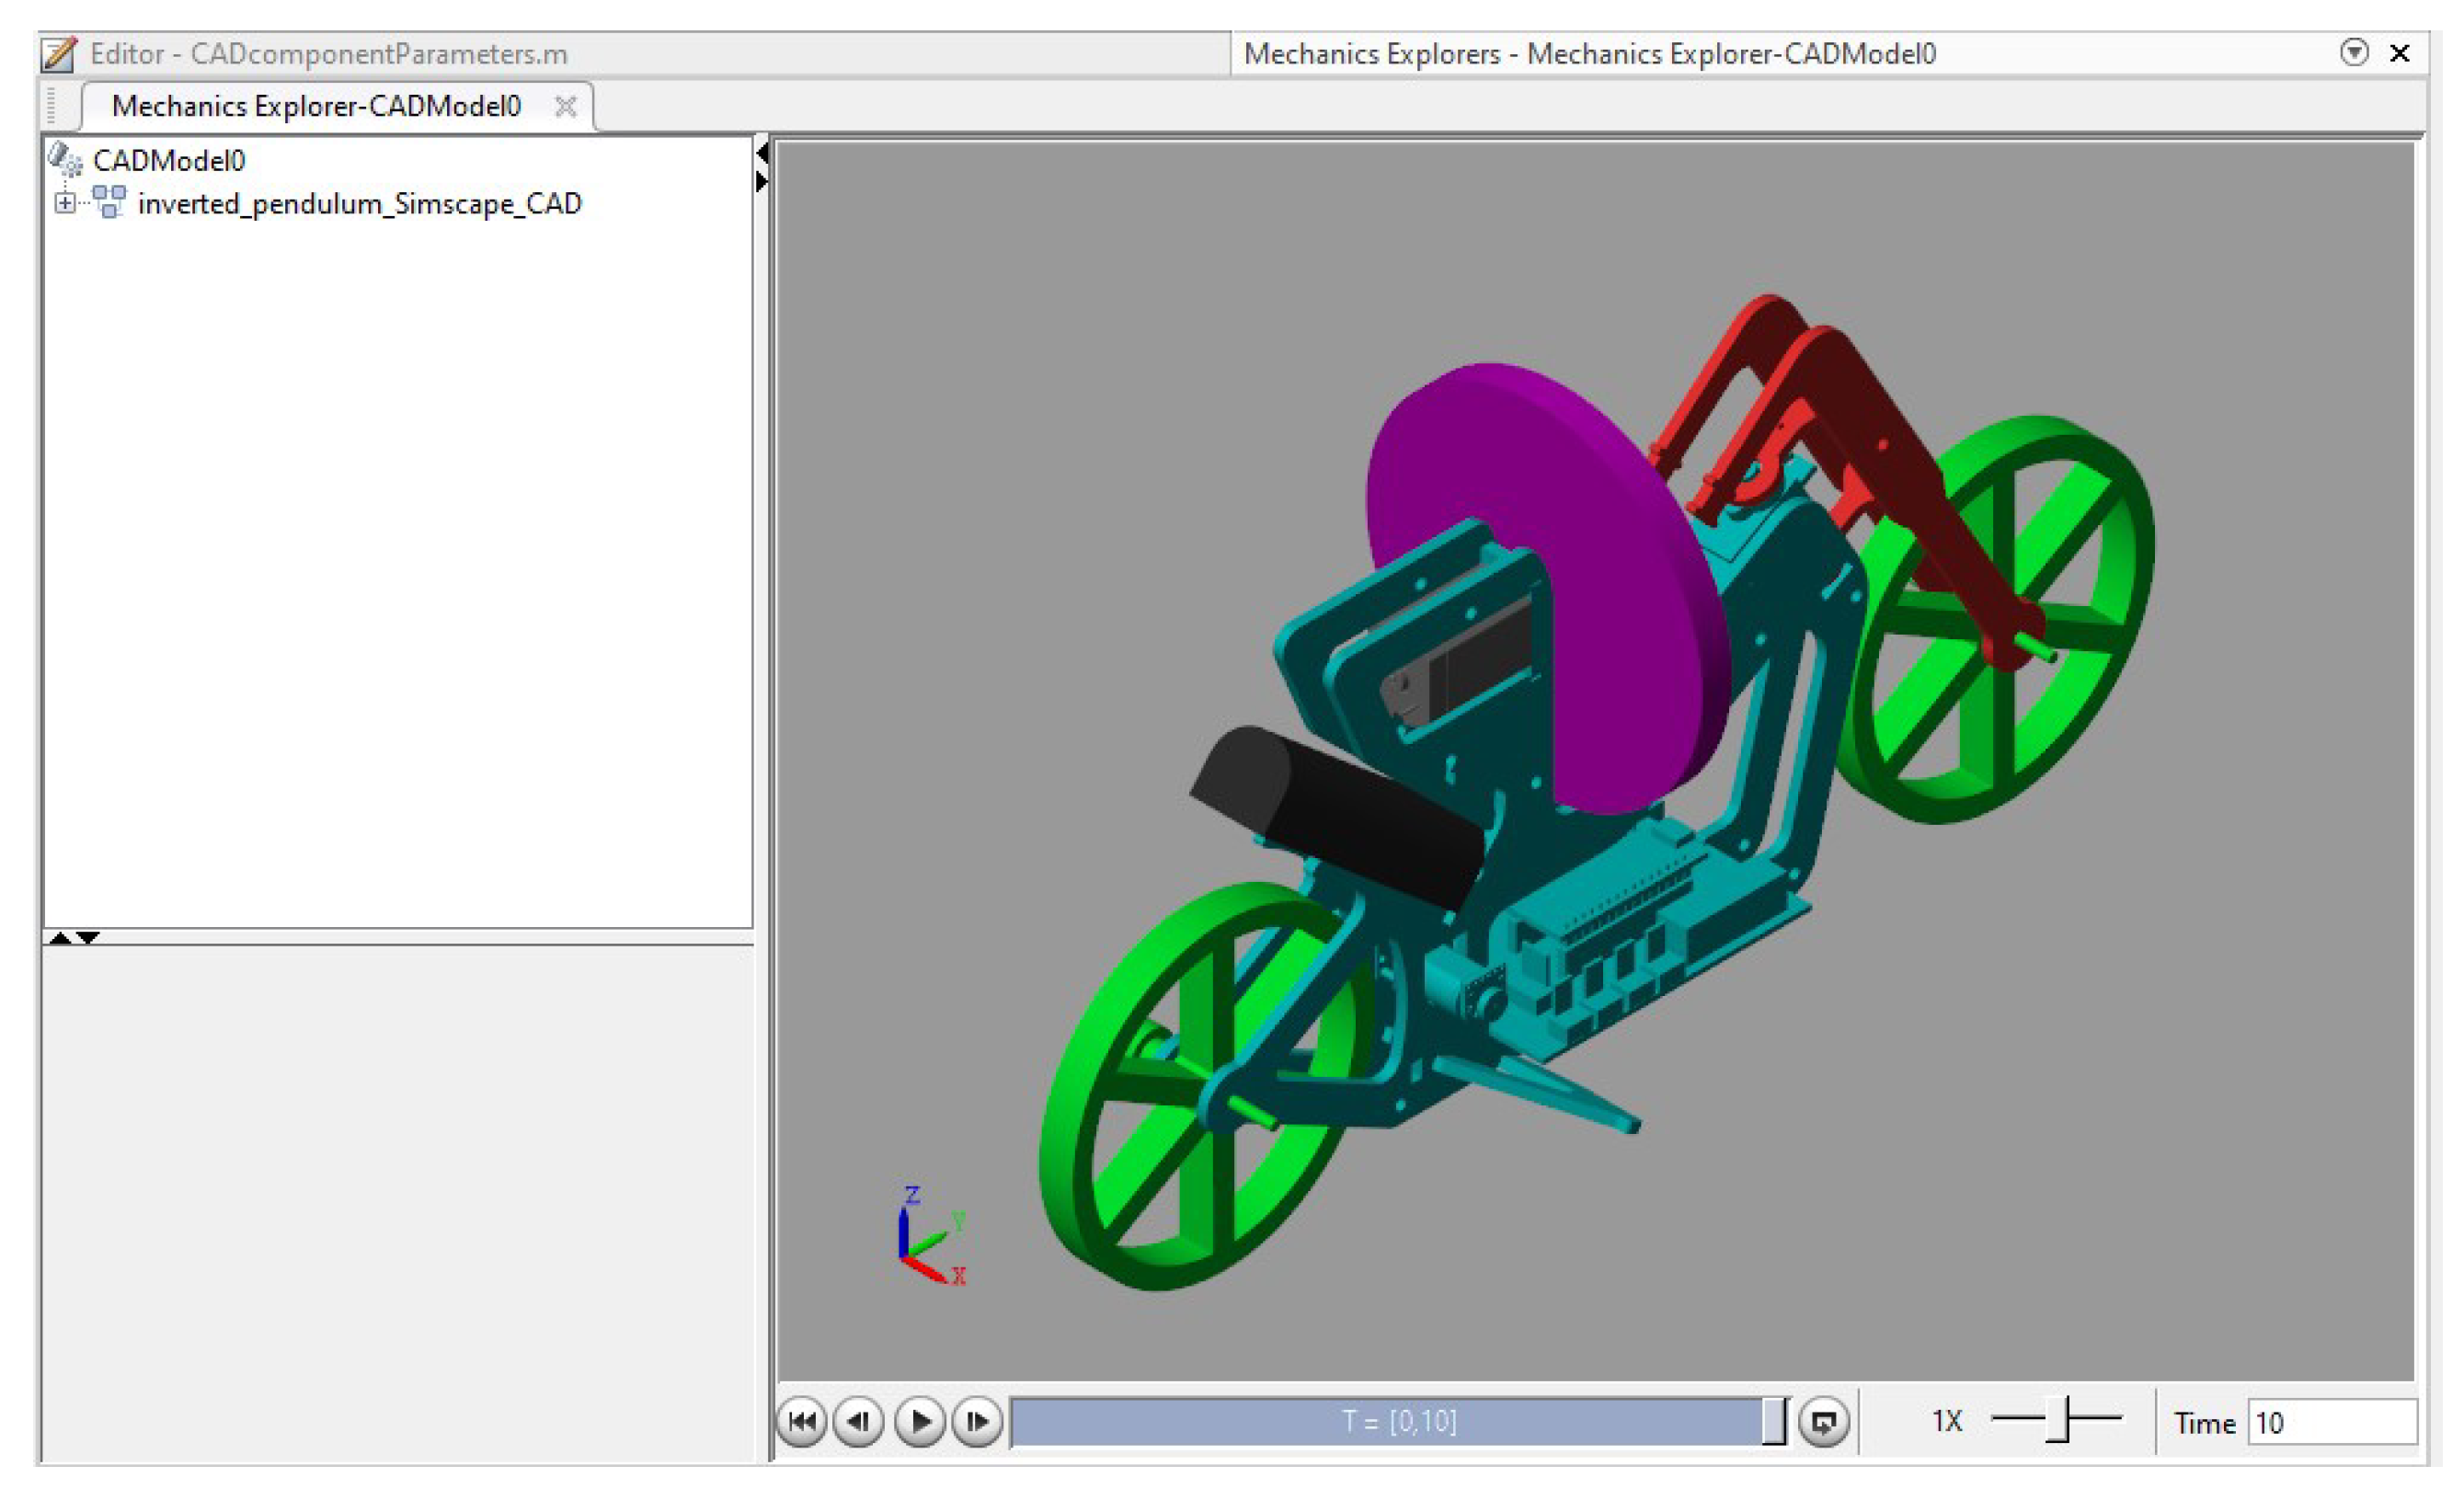Click the up arrow on the horizontal pane divider
The height and width of the screenshot is (1500, 2464).
pyautogui.click(x=60, y=938)
